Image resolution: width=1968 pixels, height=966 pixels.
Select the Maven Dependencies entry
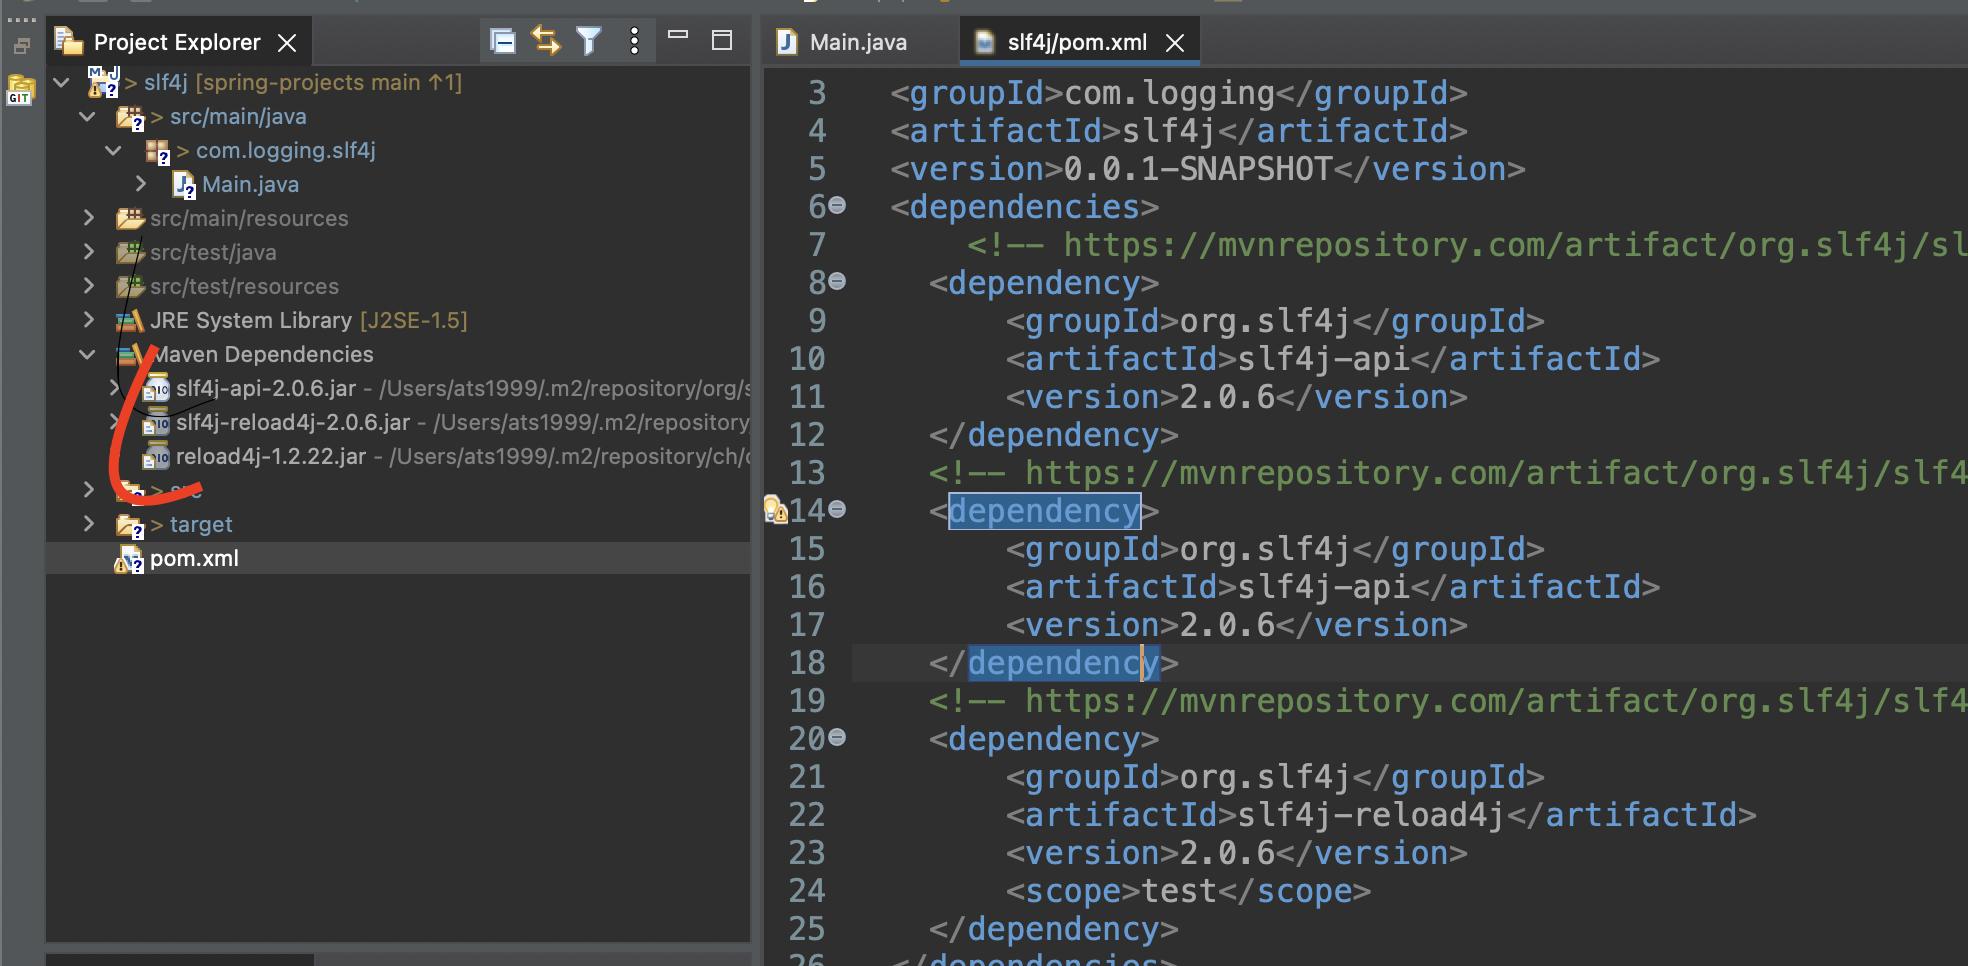pos(263,355)
